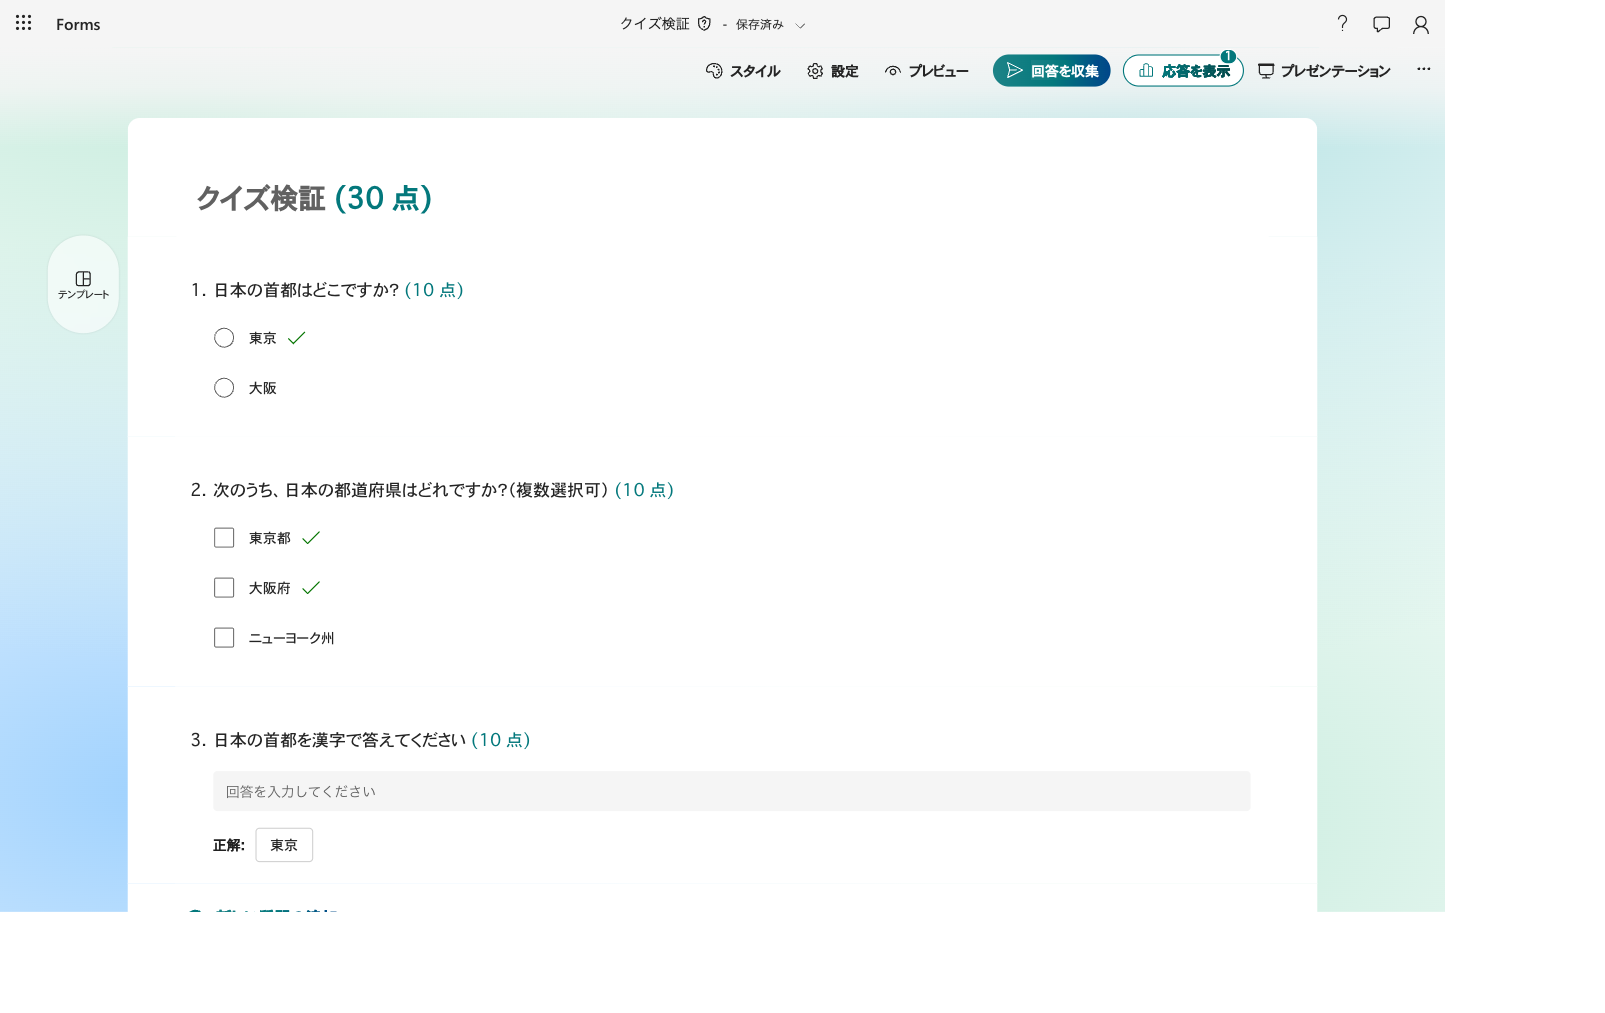Check the 大阪府 checkbox
Viewport: 1605px width, 1013px height.
pyautogui.click(x=224, y=588)
